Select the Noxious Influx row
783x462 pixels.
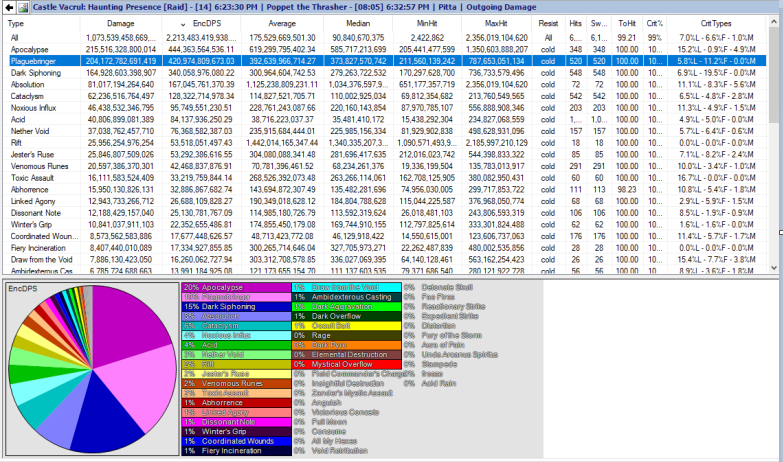pyautogui.click(x=386, y=108)
